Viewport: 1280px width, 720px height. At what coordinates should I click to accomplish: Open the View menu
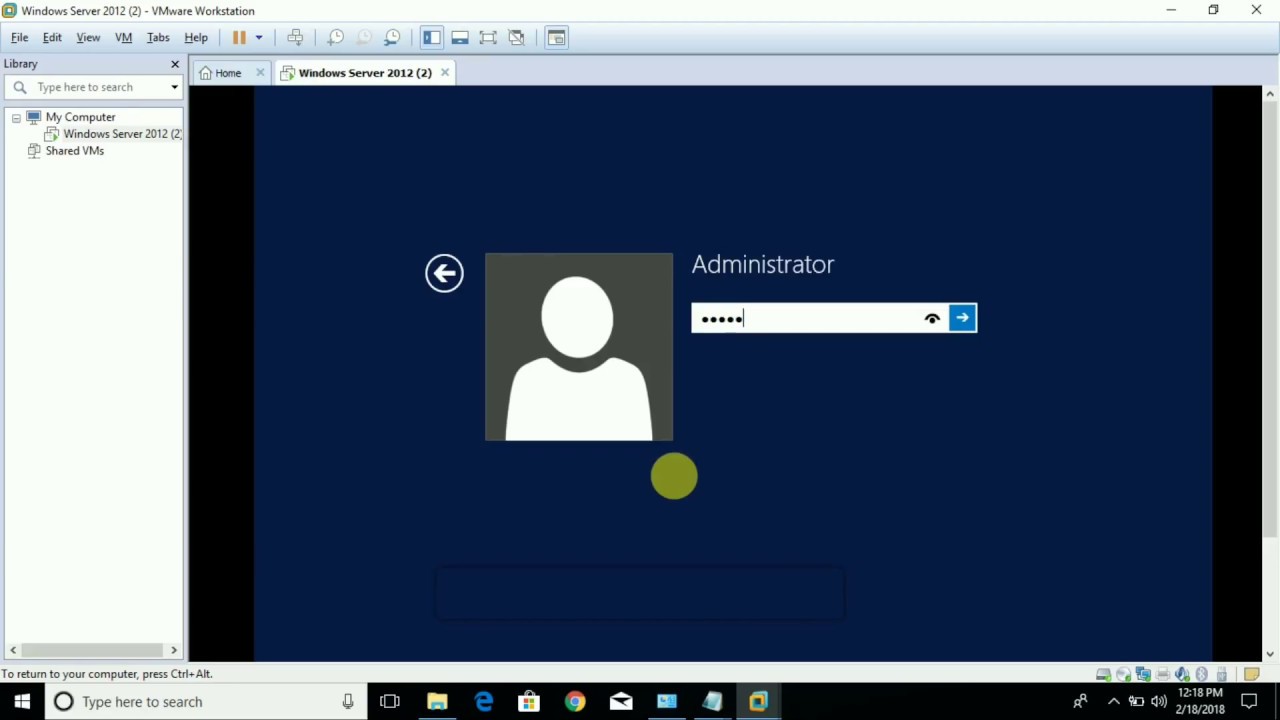[x=88, y=37]
